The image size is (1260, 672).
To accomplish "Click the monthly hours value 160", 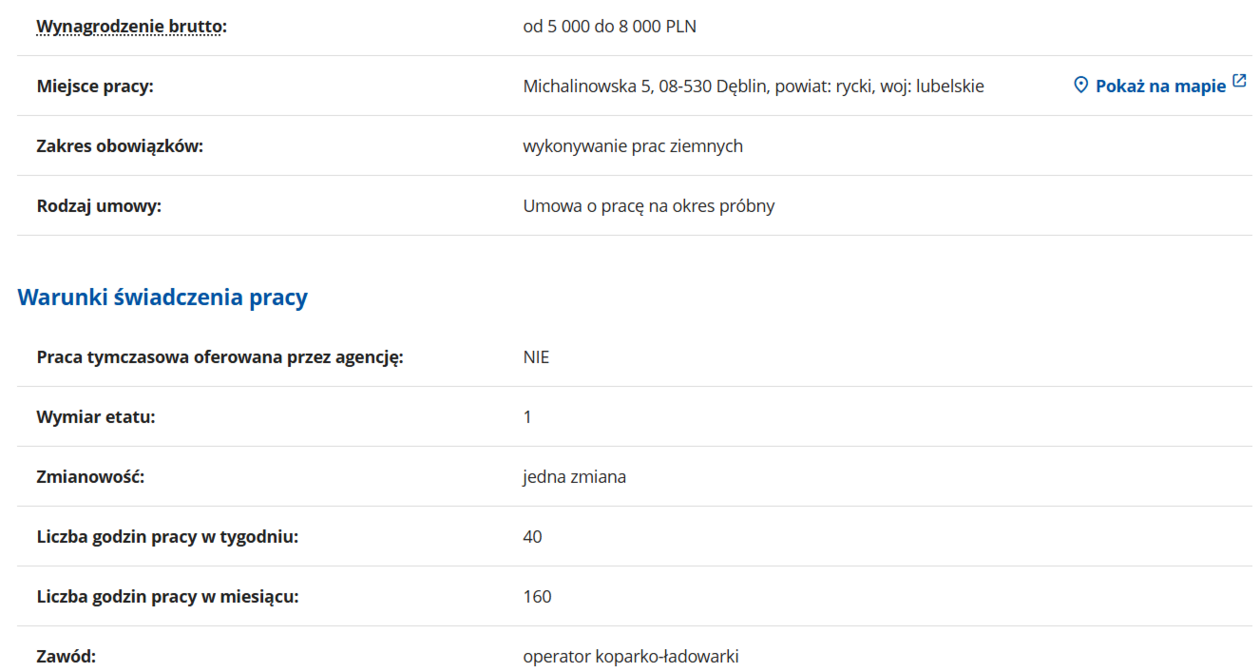I will point(537,597).
